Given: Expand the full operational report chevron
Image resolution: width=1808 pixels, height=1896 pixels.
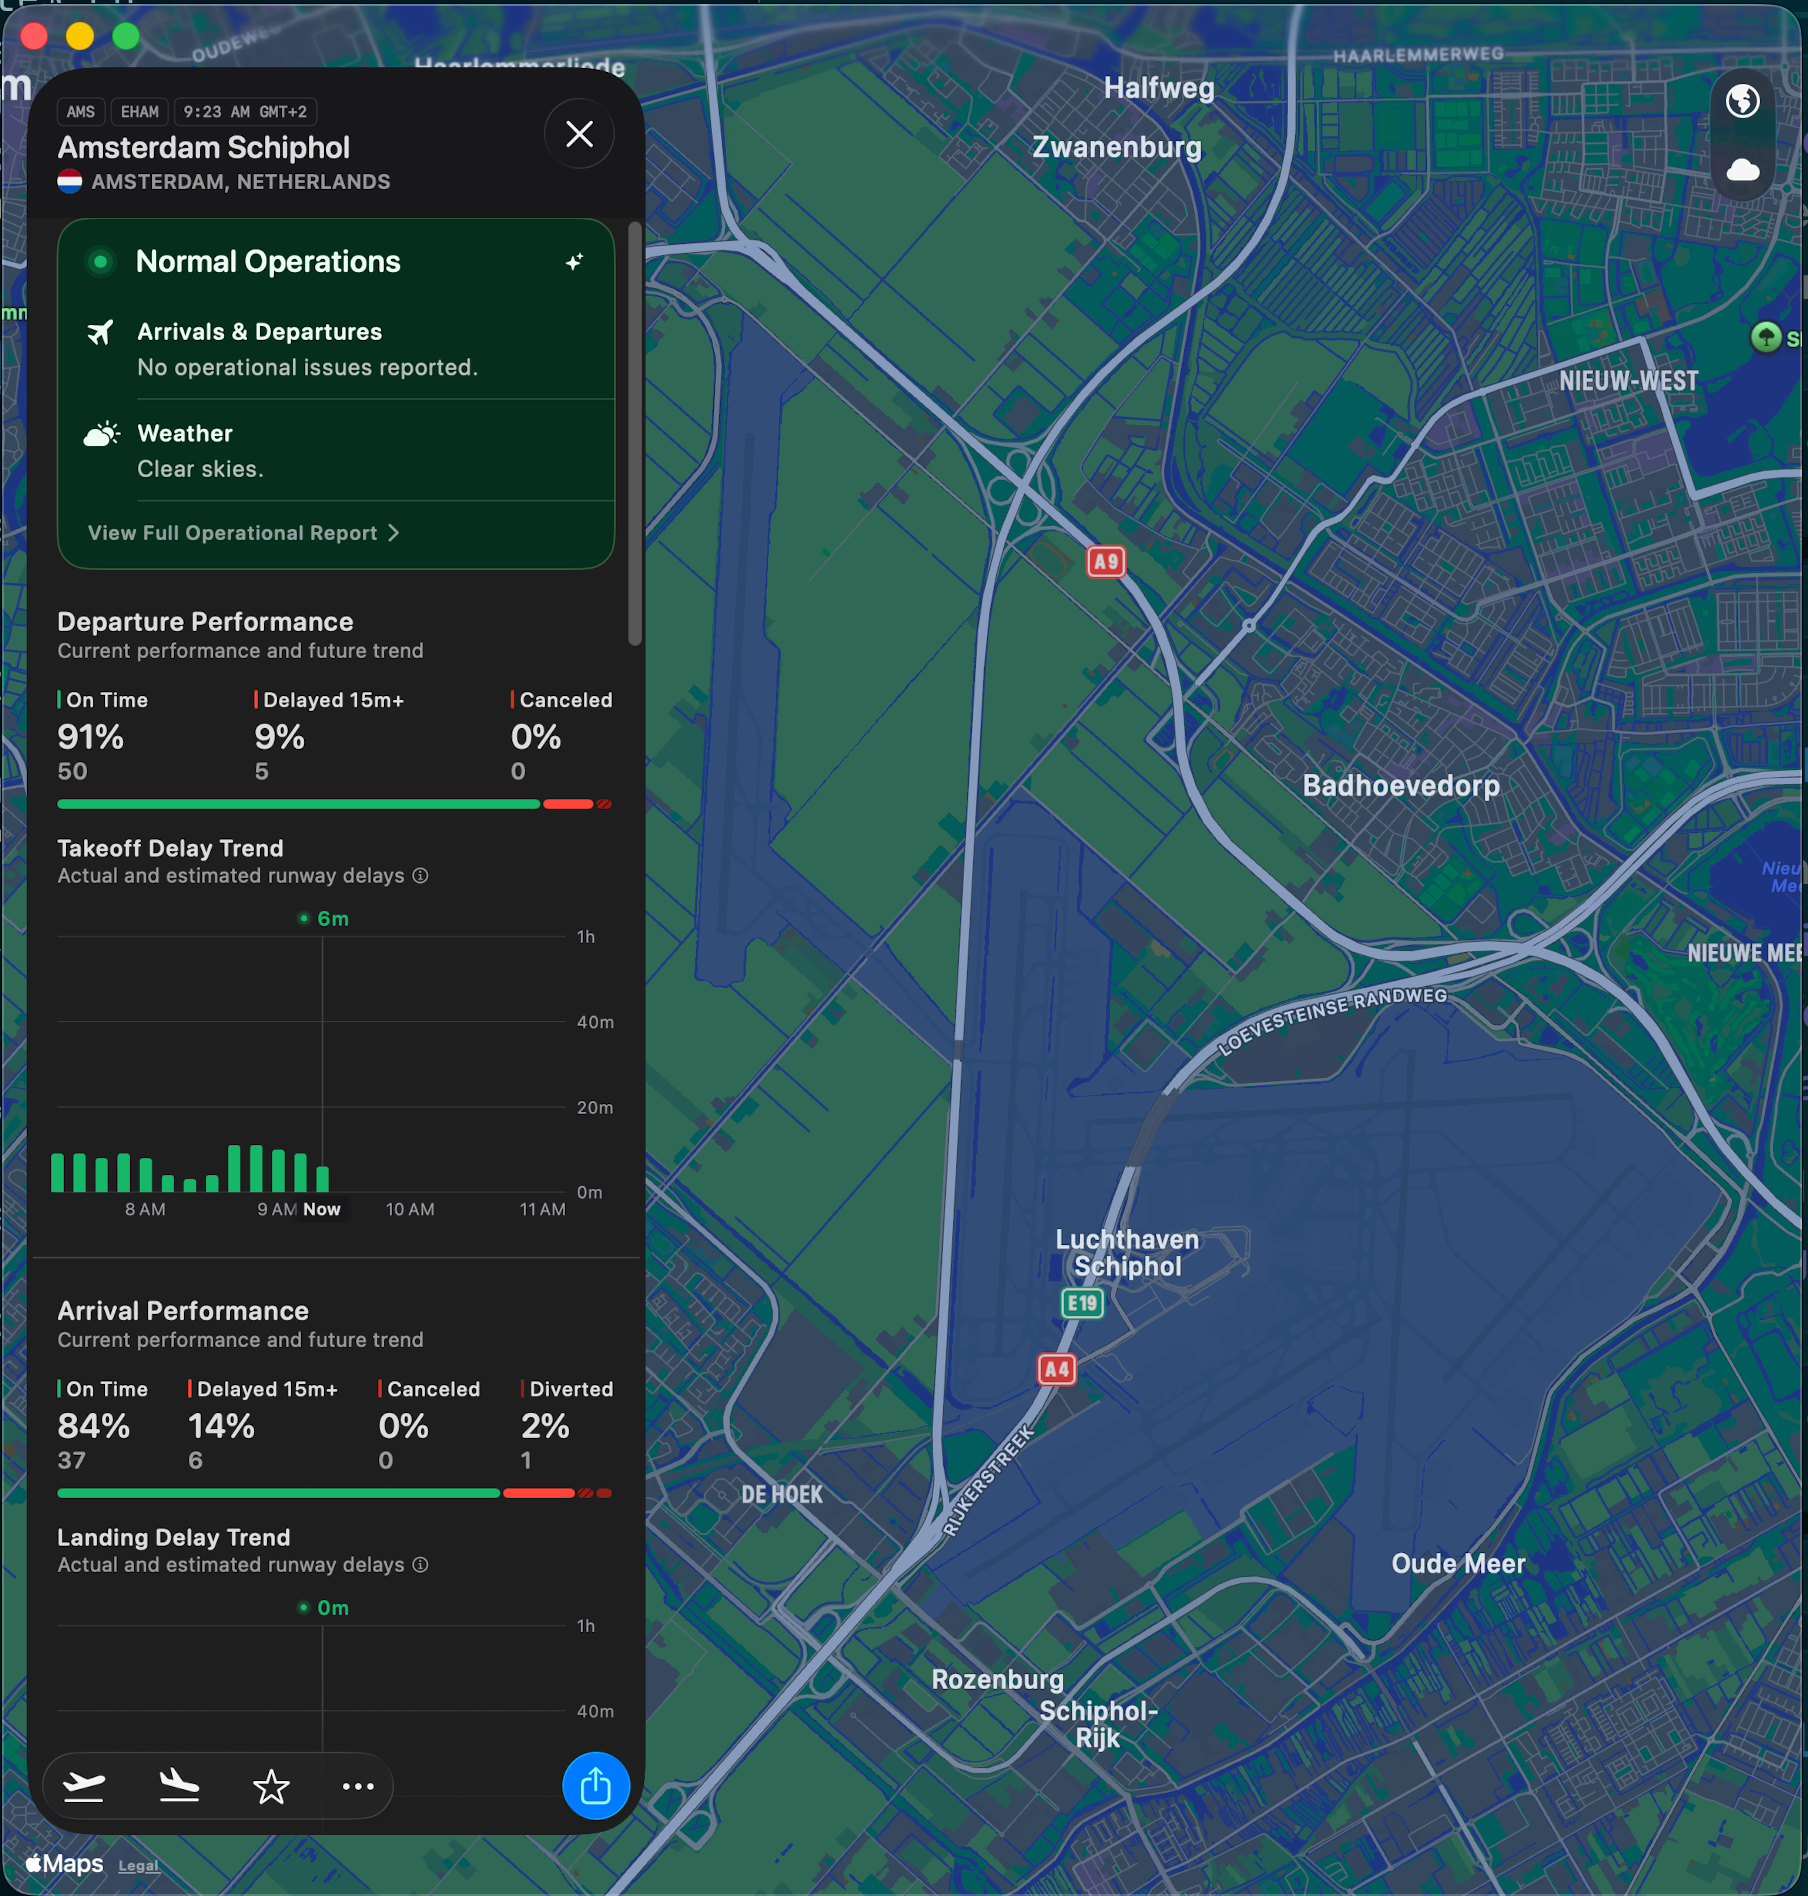Looking at the screenshot, I should [x=394, y=533].
